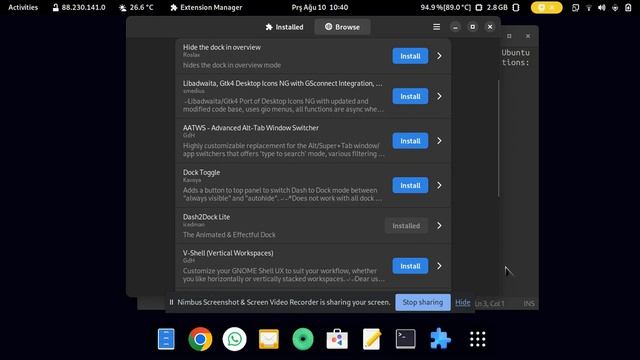This screenshot has width=640, height=360.
Task: Select the Dash2Dock Lite extension title
Action: pyautogui.click(x=206, y=217)
